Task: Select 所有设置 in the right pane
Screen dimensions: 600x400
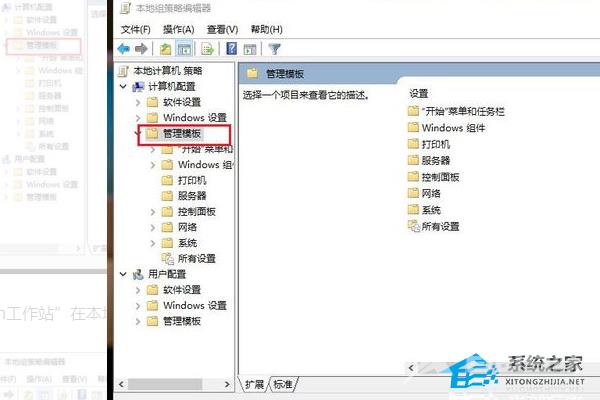Action: pyautogui.click(x=434, y=226)
